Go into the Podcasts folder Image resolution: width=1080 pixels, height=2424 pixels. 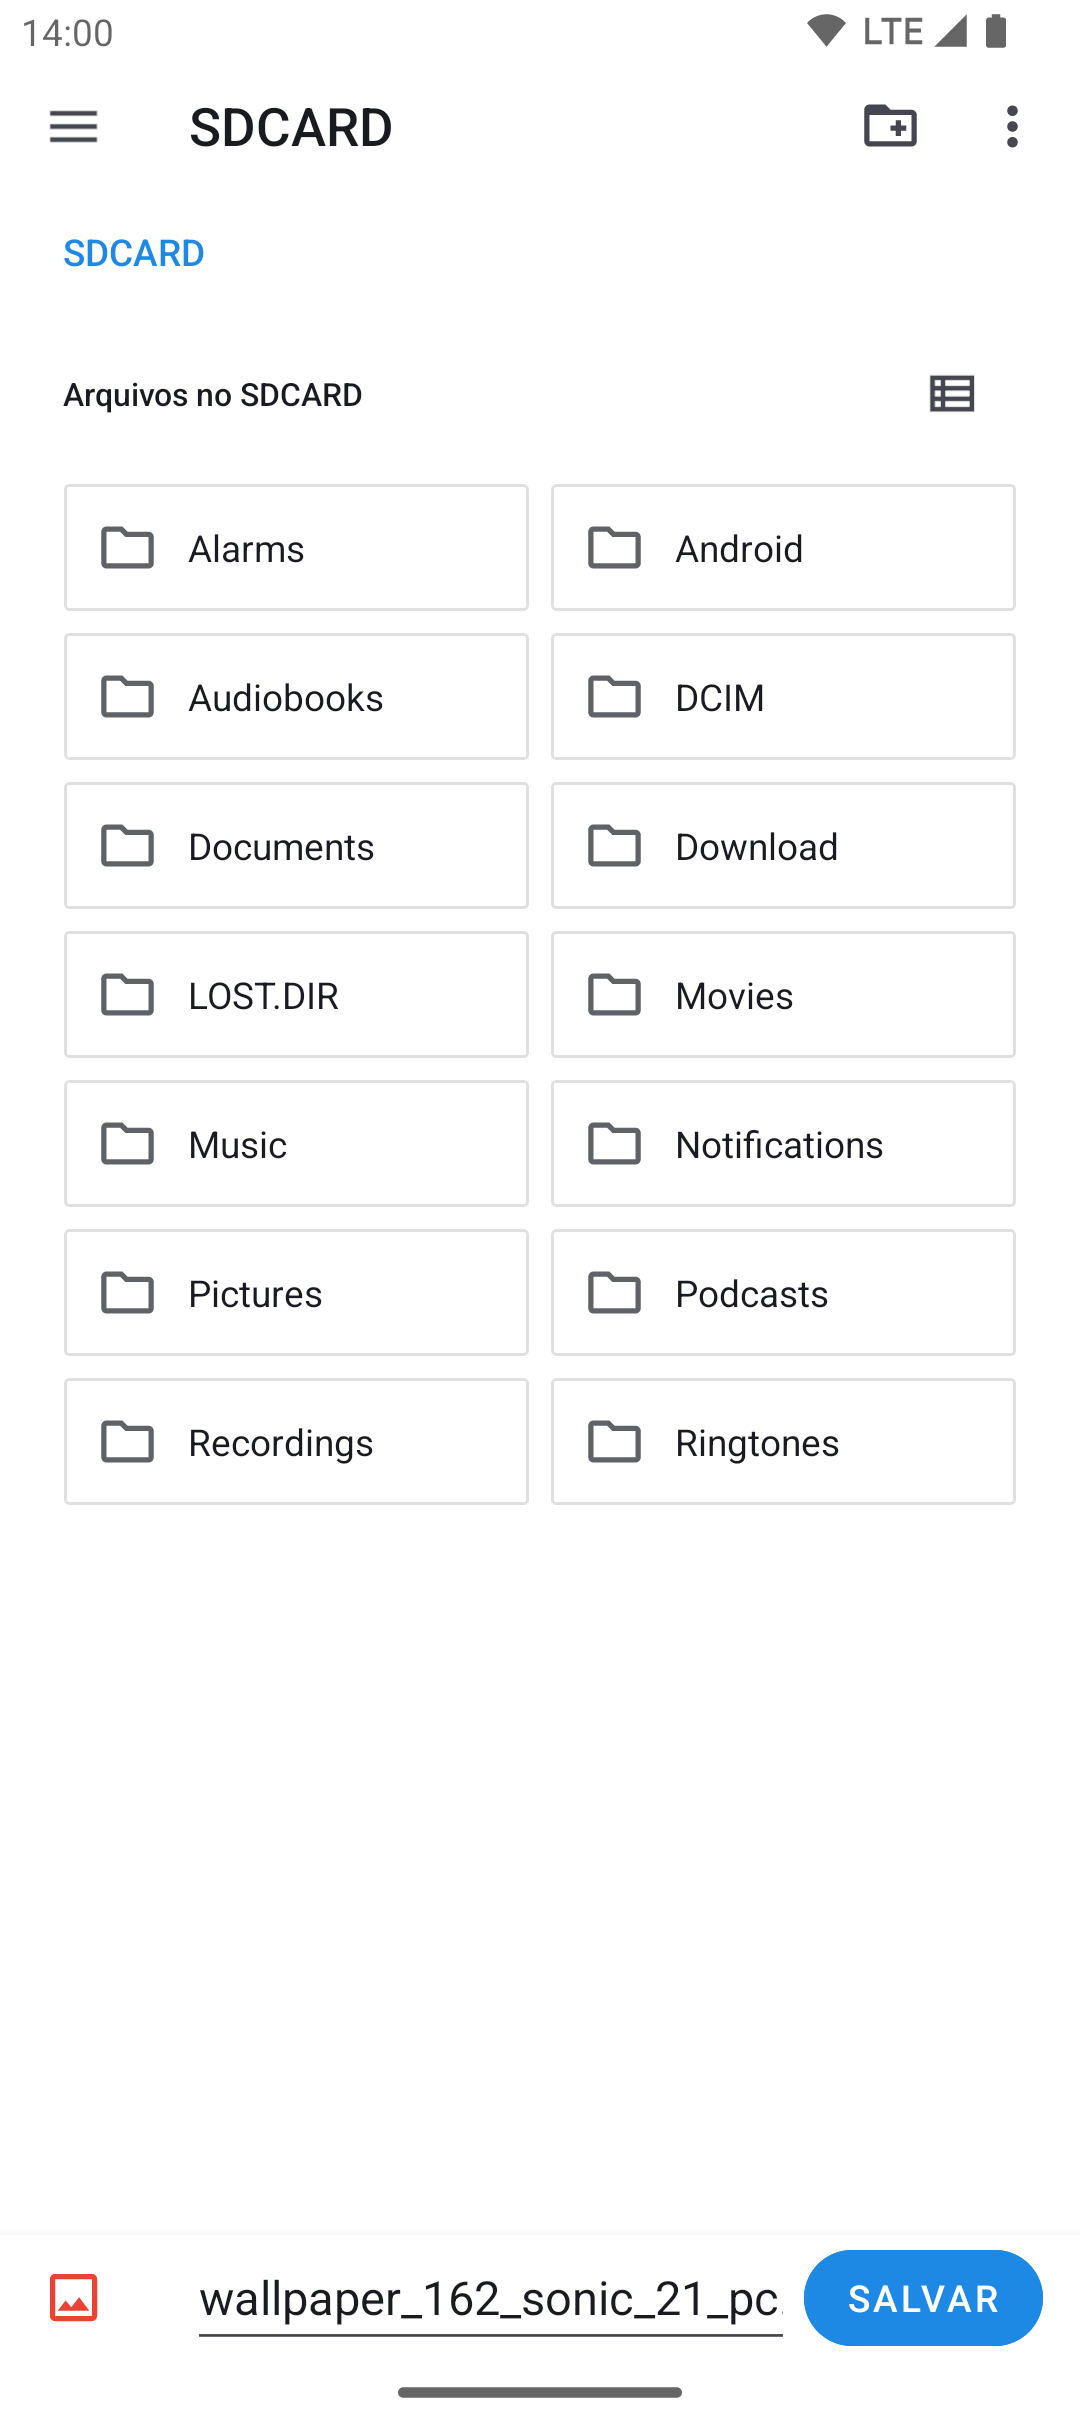tap(783, 1293)
